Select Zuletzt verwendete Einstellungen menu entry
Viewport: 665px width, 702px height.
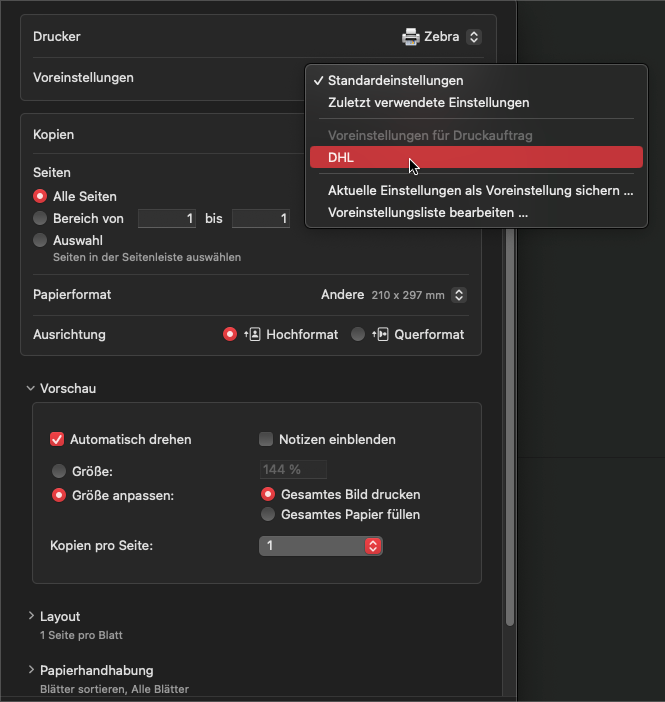coord(429,102)
